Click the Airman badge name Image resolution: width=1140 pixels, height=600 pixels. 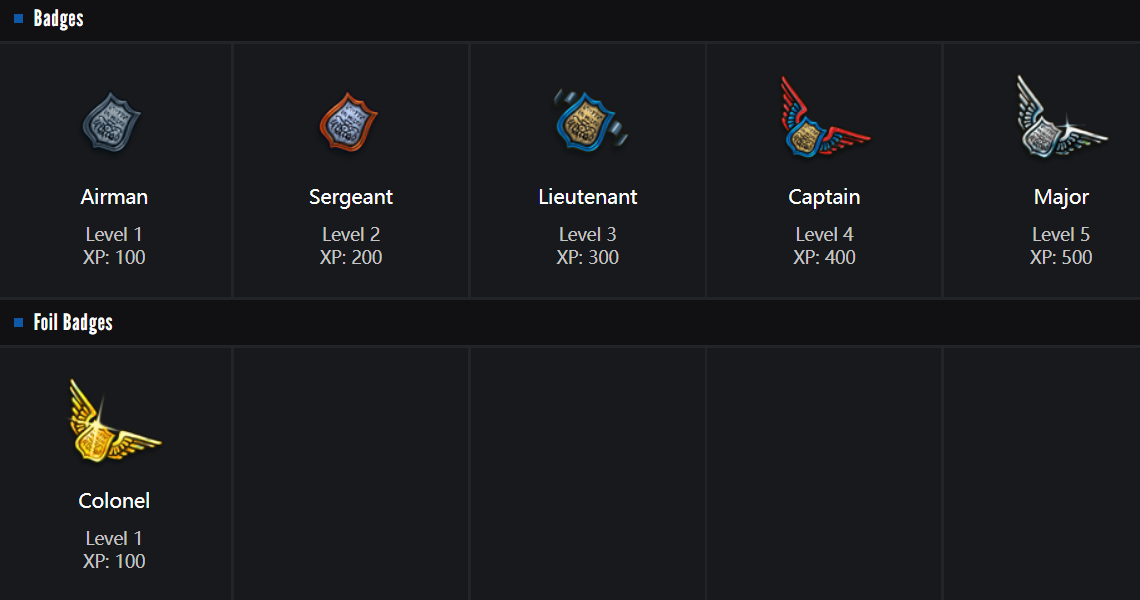point(114,197)
